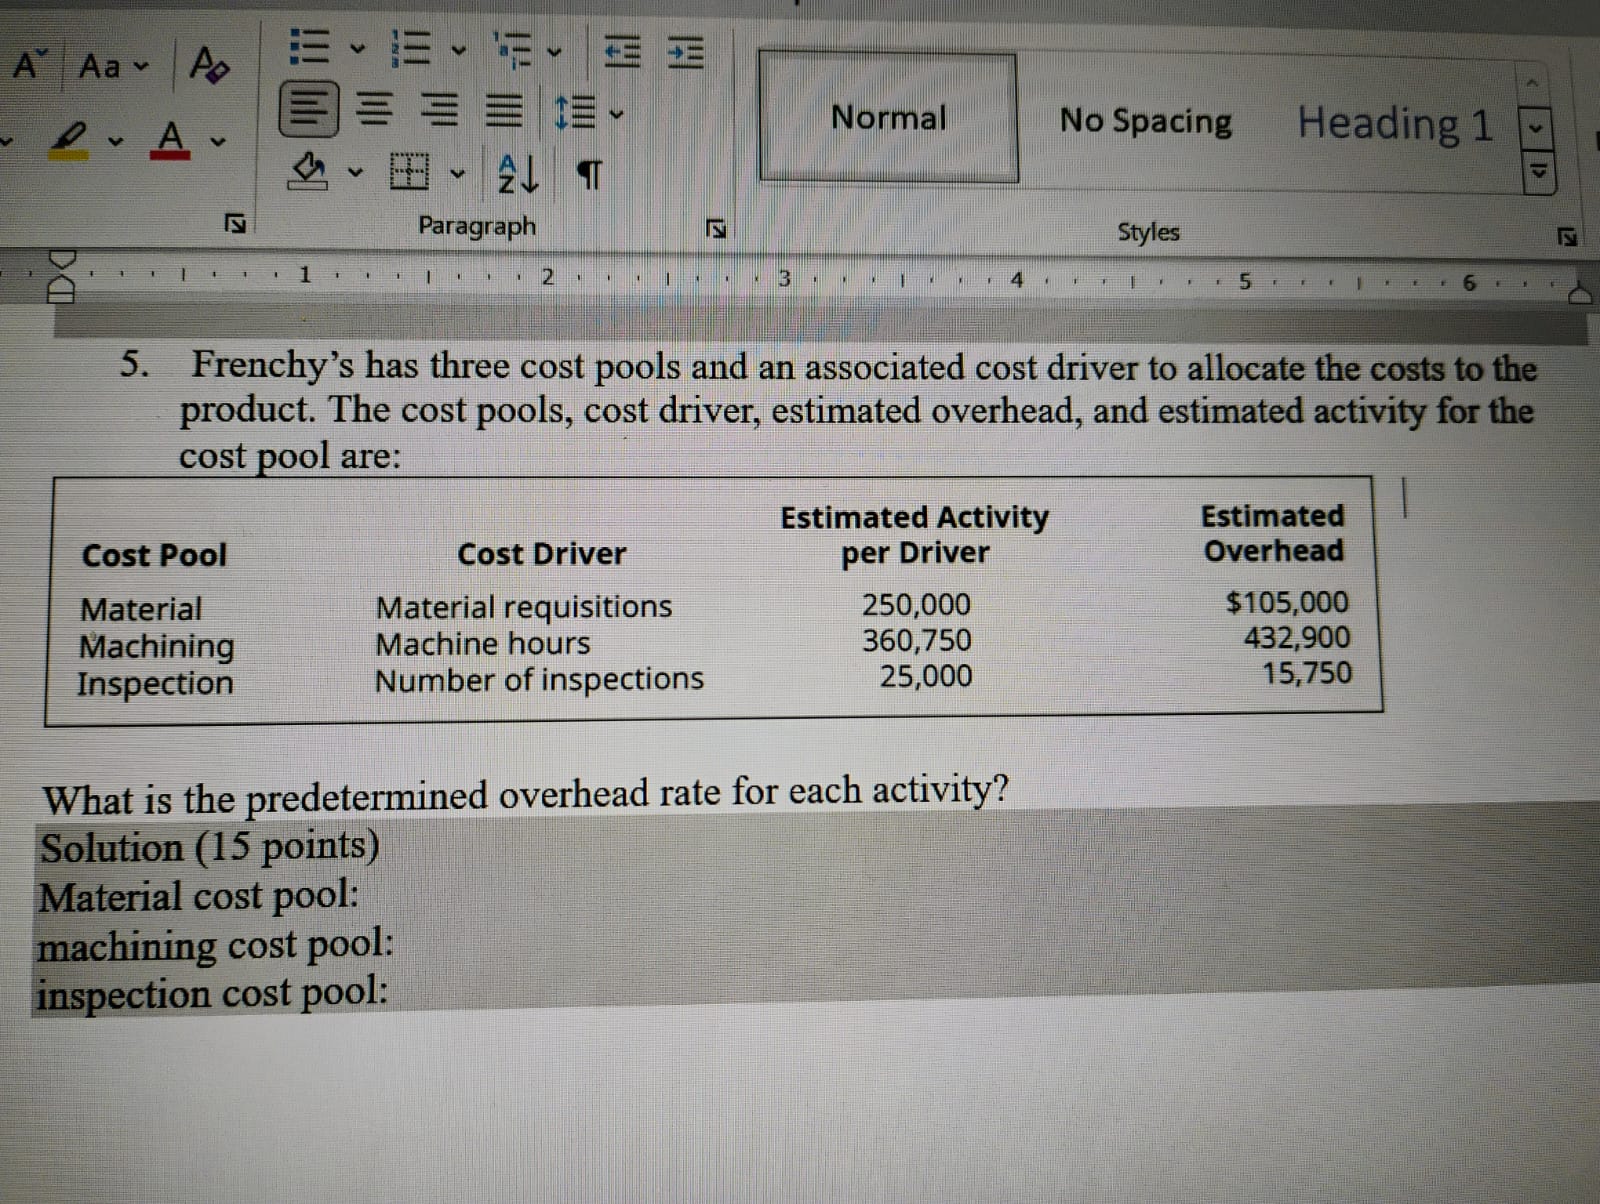Open the highlight color dropdown arrow
This screenshot has width=1600, height=1204.
[x=116, y=140]
